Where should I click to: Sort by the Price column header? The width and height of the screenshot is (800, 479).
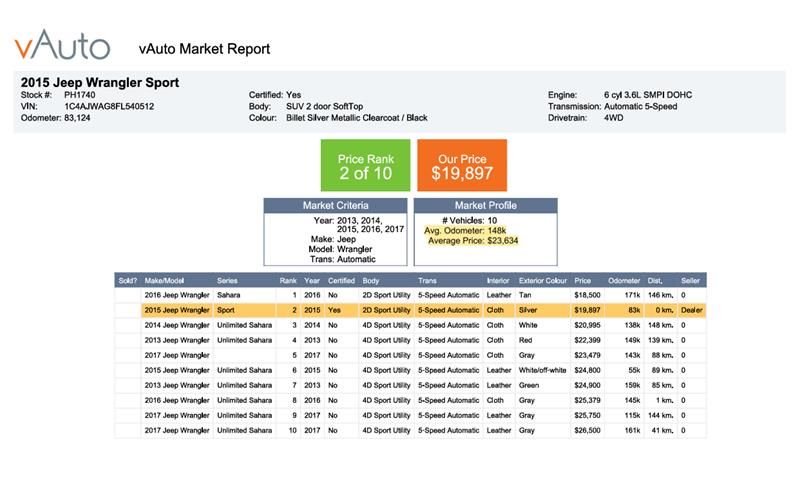click(583, 281)
